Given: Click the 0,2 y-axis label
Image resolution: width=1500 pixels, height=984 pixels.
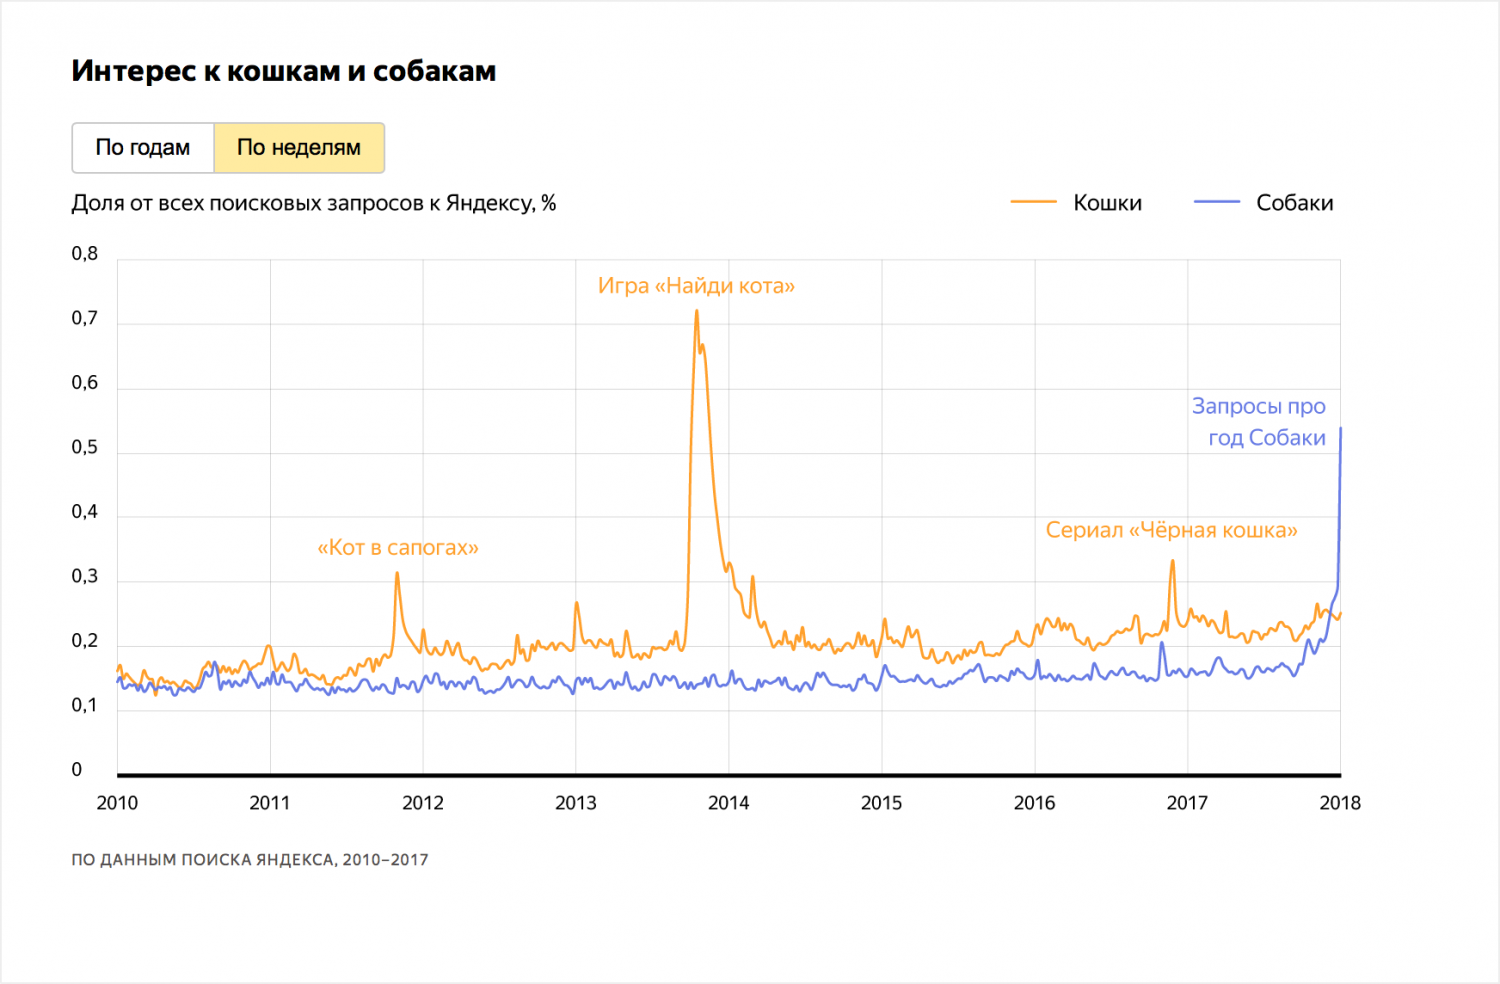Looking at the screenshot, I should pos(85,641).
